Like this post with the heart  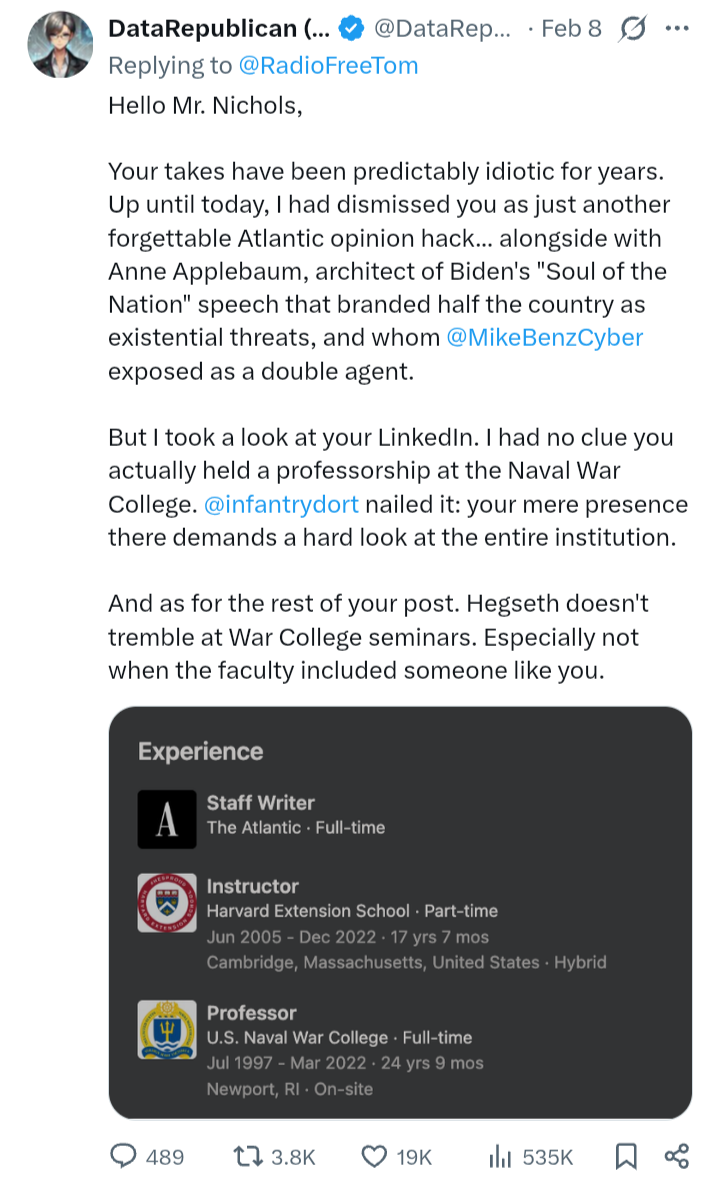click(374, 1157)
